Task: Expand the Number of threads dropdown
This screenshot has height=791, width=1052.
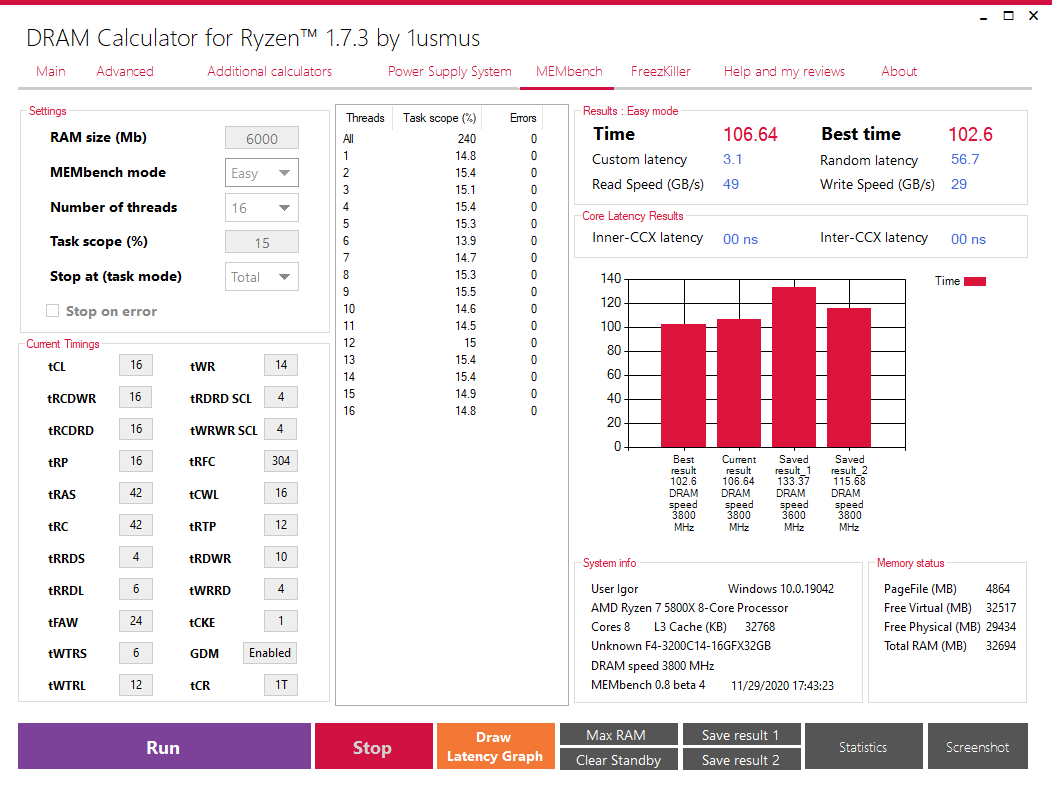Action: pos(262,208)
